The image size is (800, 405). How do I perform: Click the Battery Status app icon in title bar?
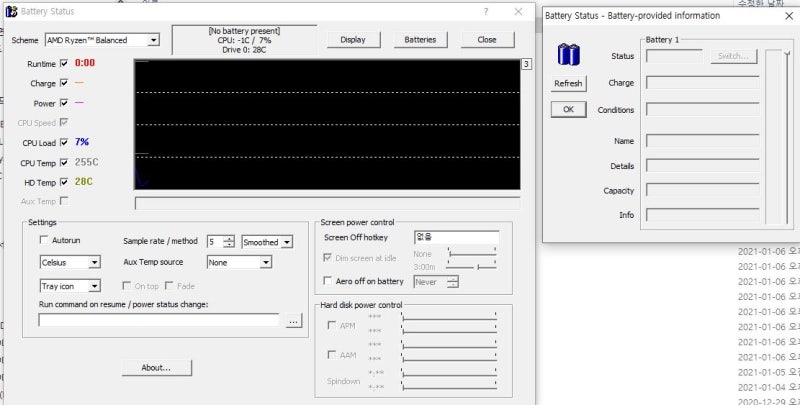(x=12, y=12)
